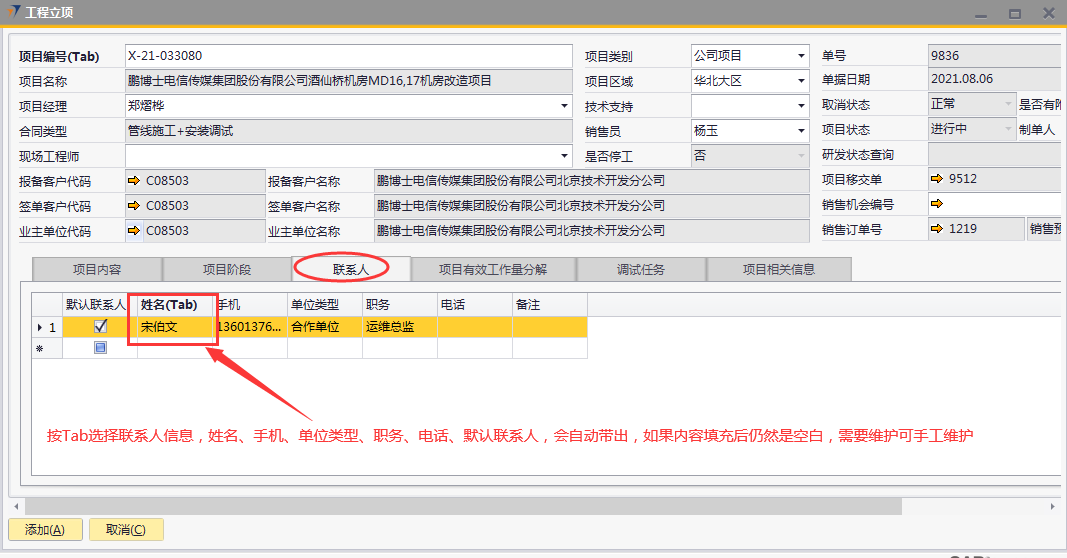Click link arrow beside 业主单位代码 C08503
This screenshot has height=558, width=1067.
coord(134,230)
